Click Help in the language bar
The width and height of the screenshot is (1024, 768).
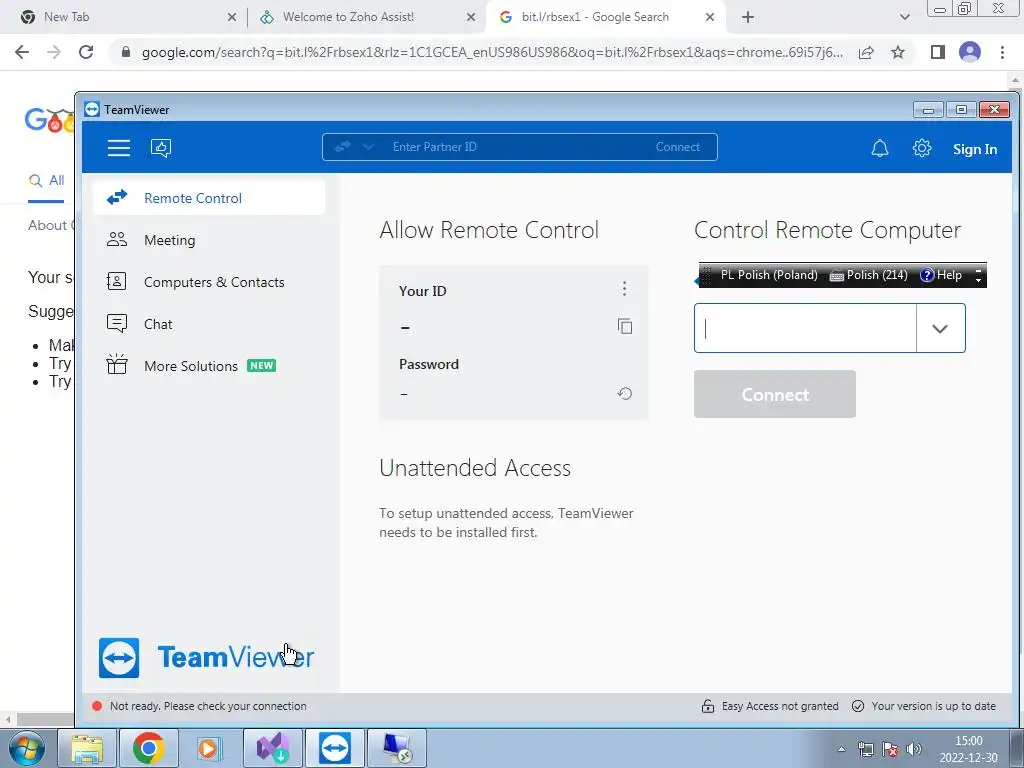(x=941, y=275)
